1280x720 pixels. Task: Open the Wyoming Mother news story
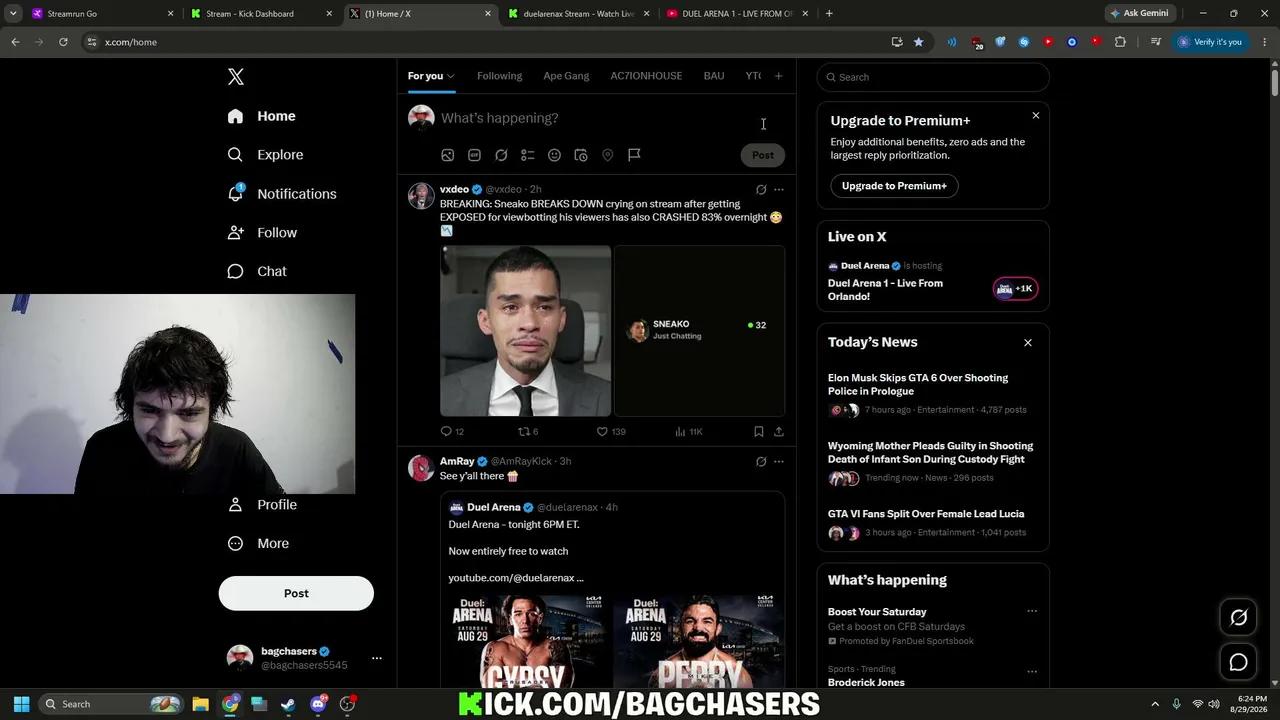(x=930, y=452)
